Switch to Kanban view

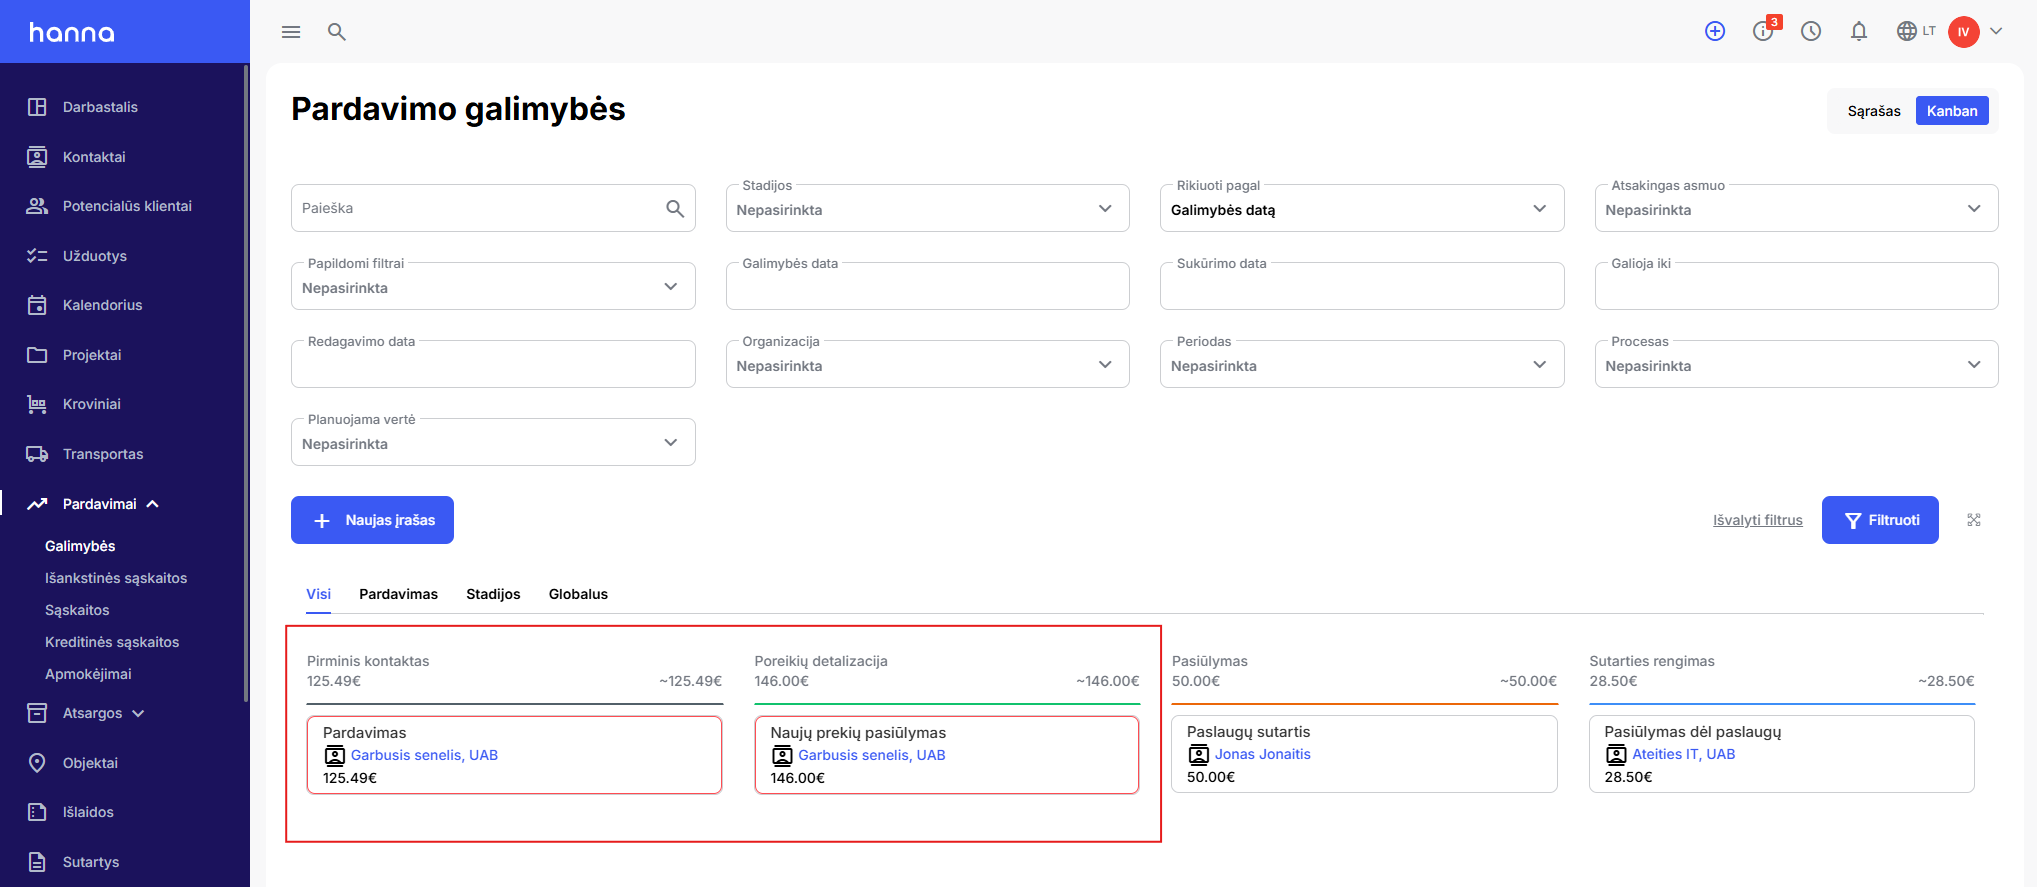pyautogui.click(x=1952, y=111)
